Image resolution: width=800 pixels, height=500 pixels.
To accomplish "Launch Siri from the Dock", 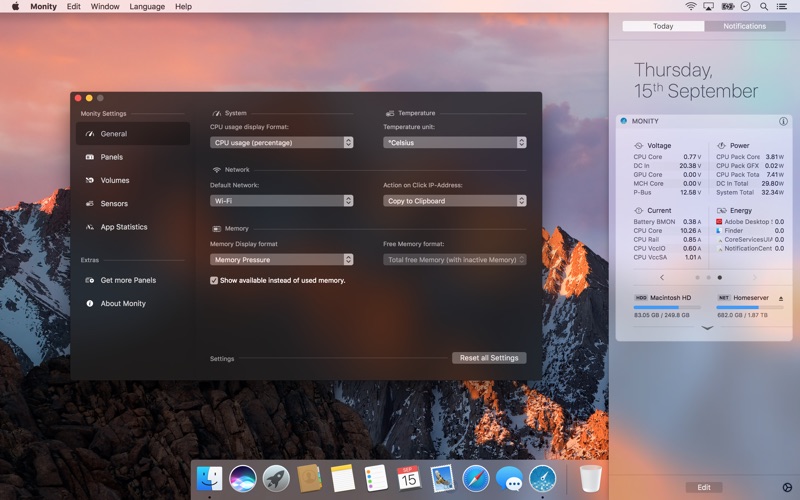I will 242,479.
